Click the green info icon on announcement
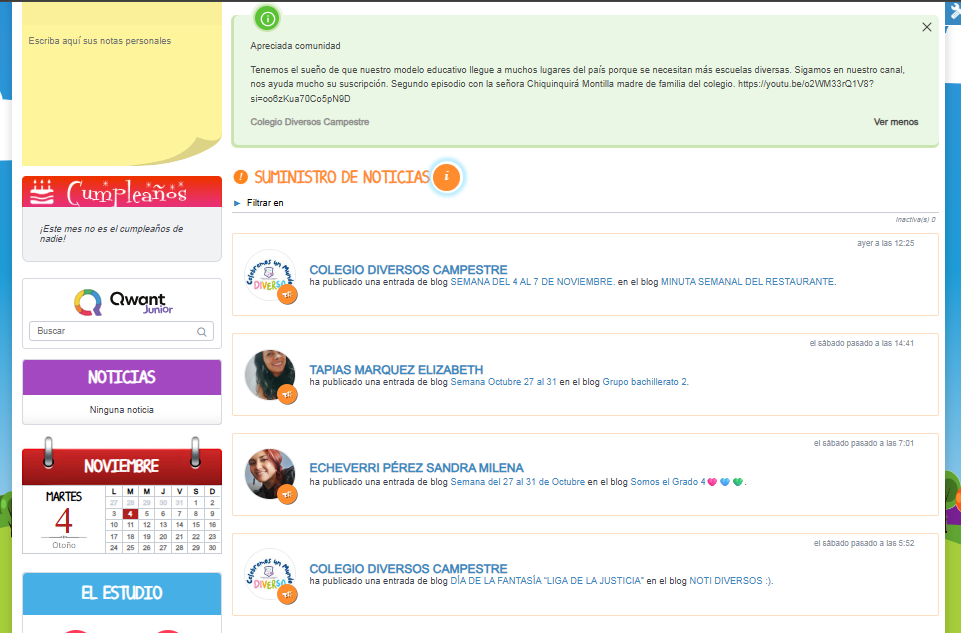The image size is (961, 633). [266, 18]
